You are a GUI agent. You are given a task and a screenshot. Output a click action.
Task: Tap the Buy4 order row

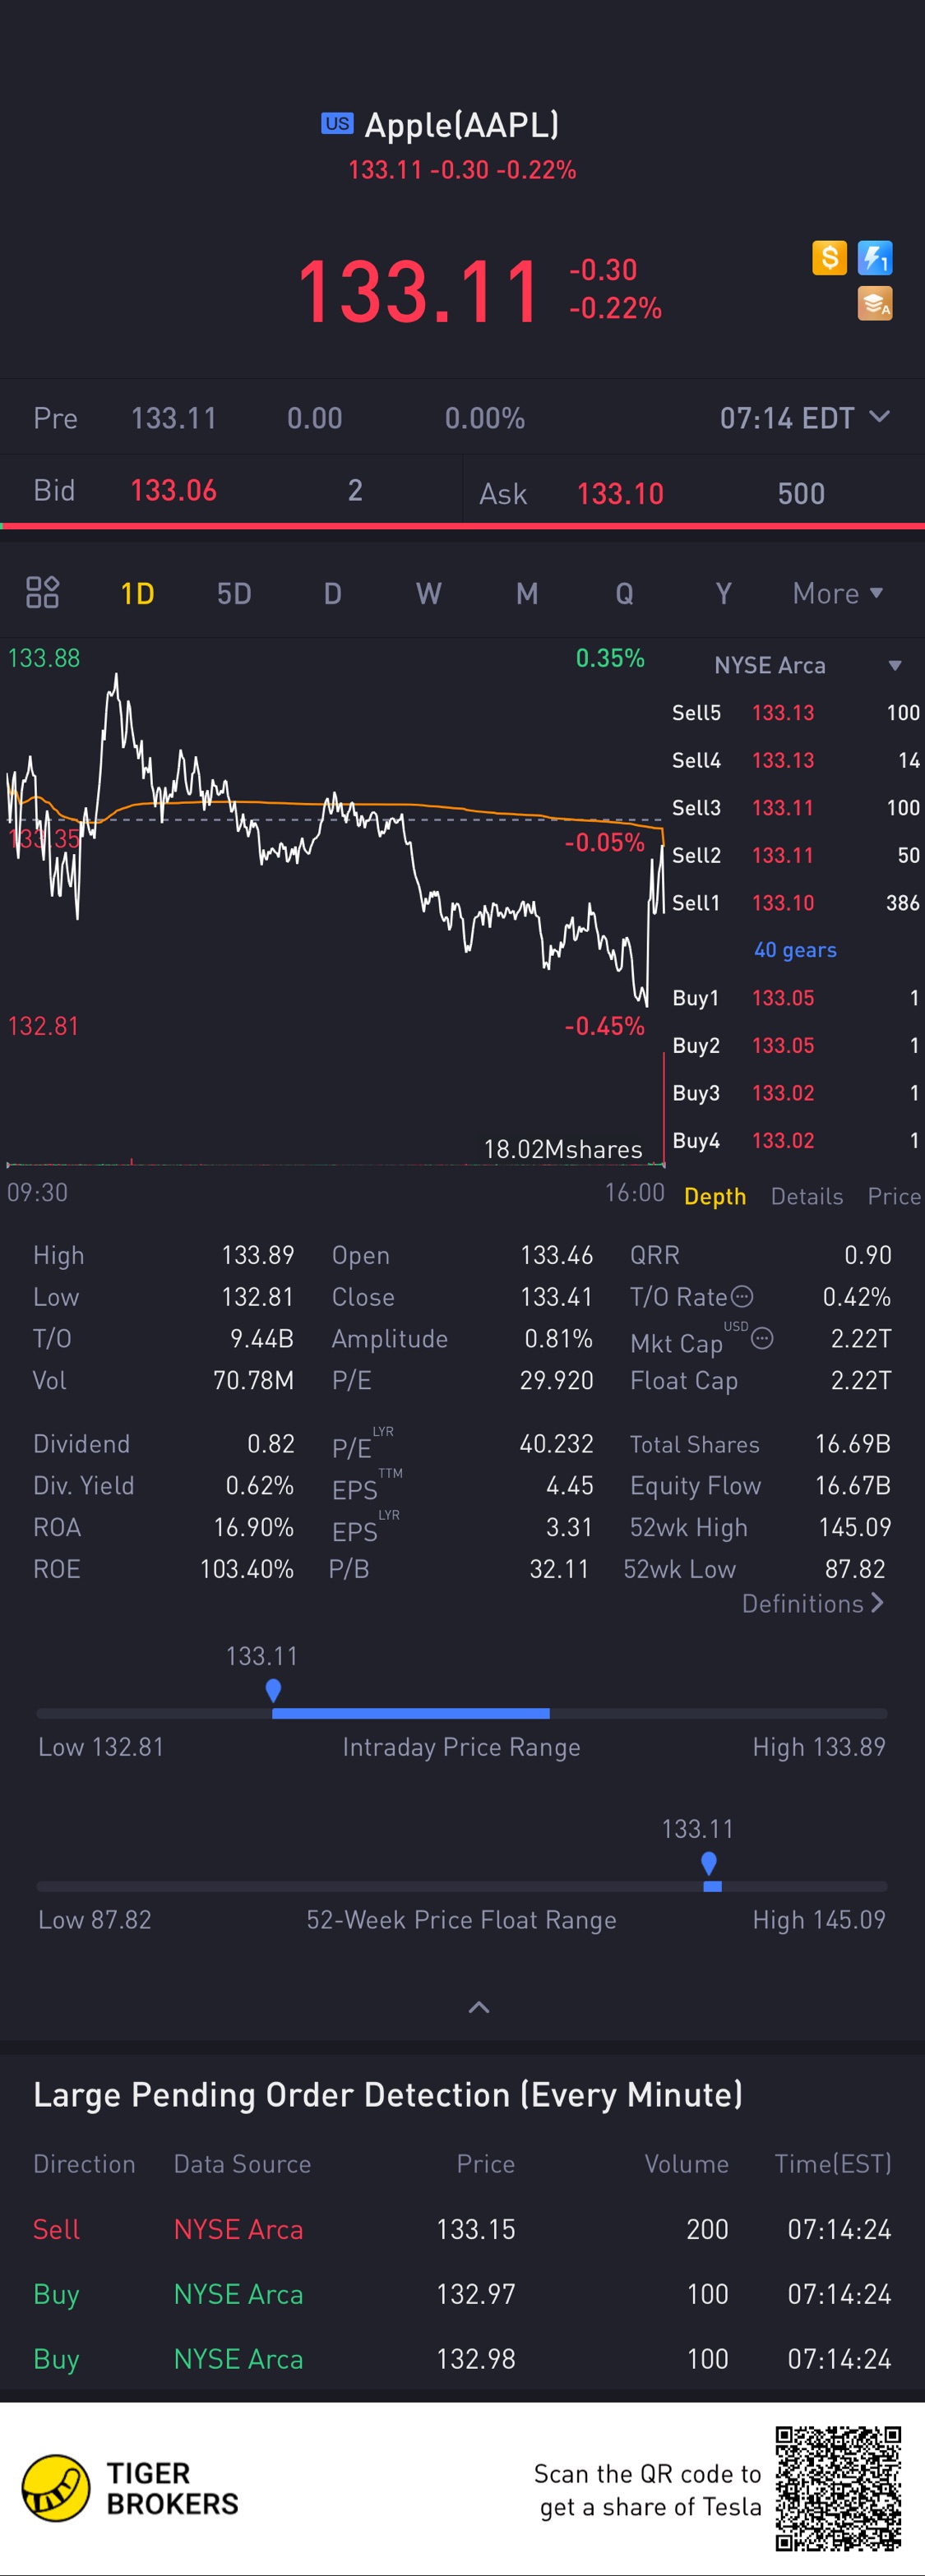click(x=795, y=1140)
